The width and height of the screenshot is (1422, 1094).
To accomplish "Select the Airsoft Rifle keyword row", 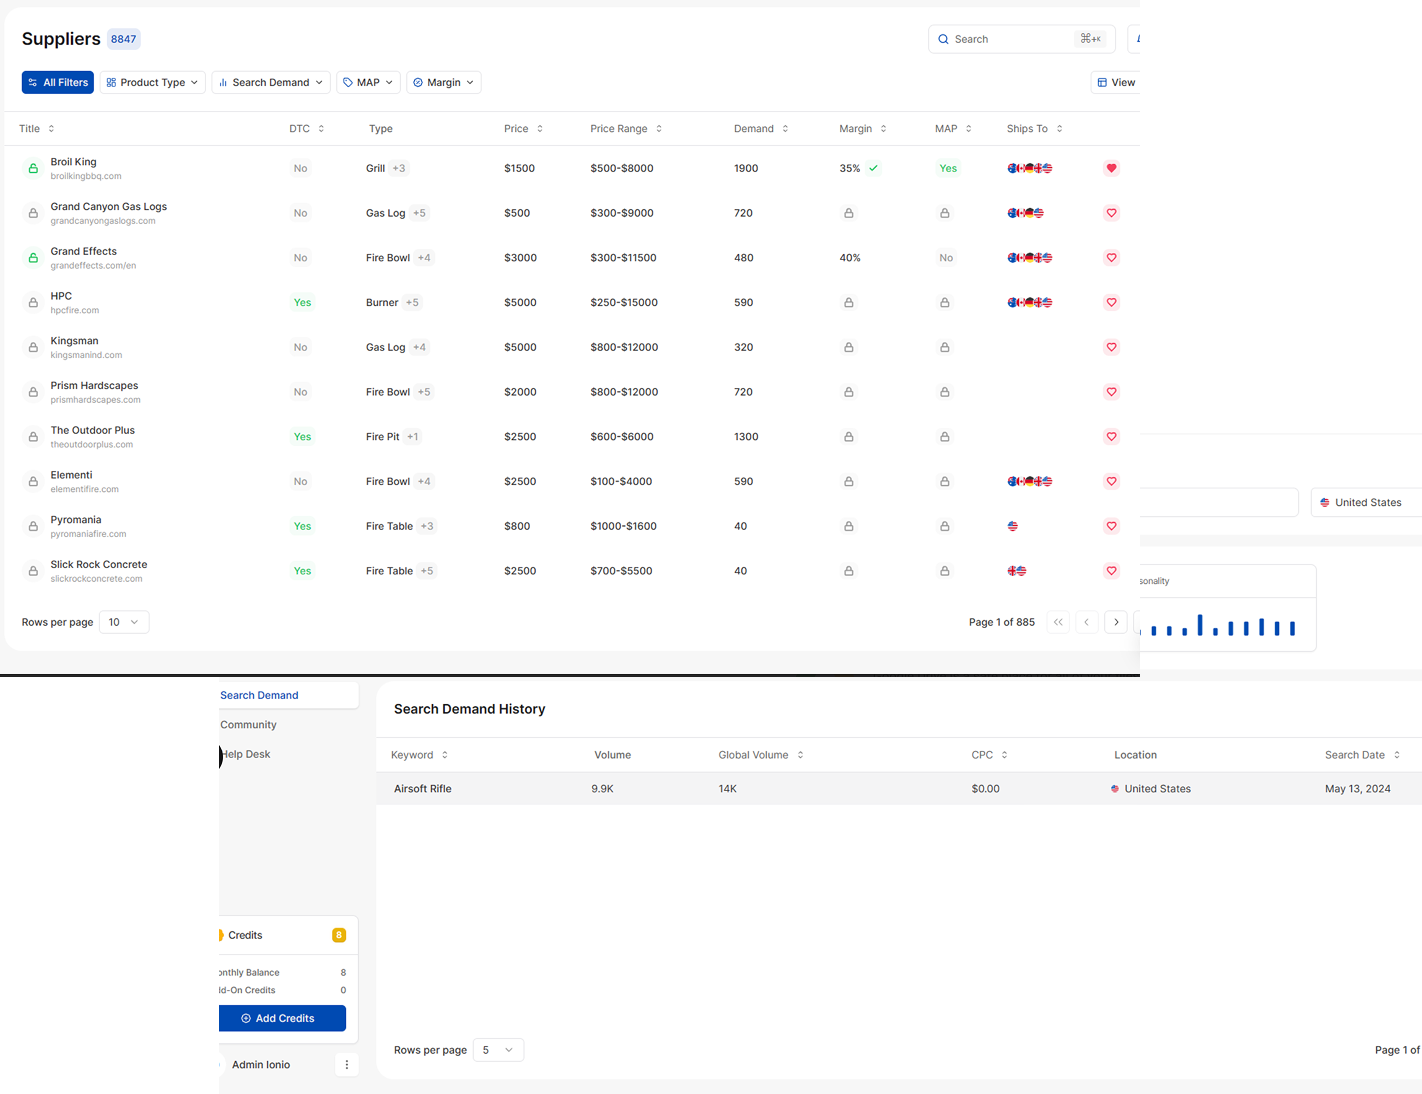I will click(x=899, y=789).
